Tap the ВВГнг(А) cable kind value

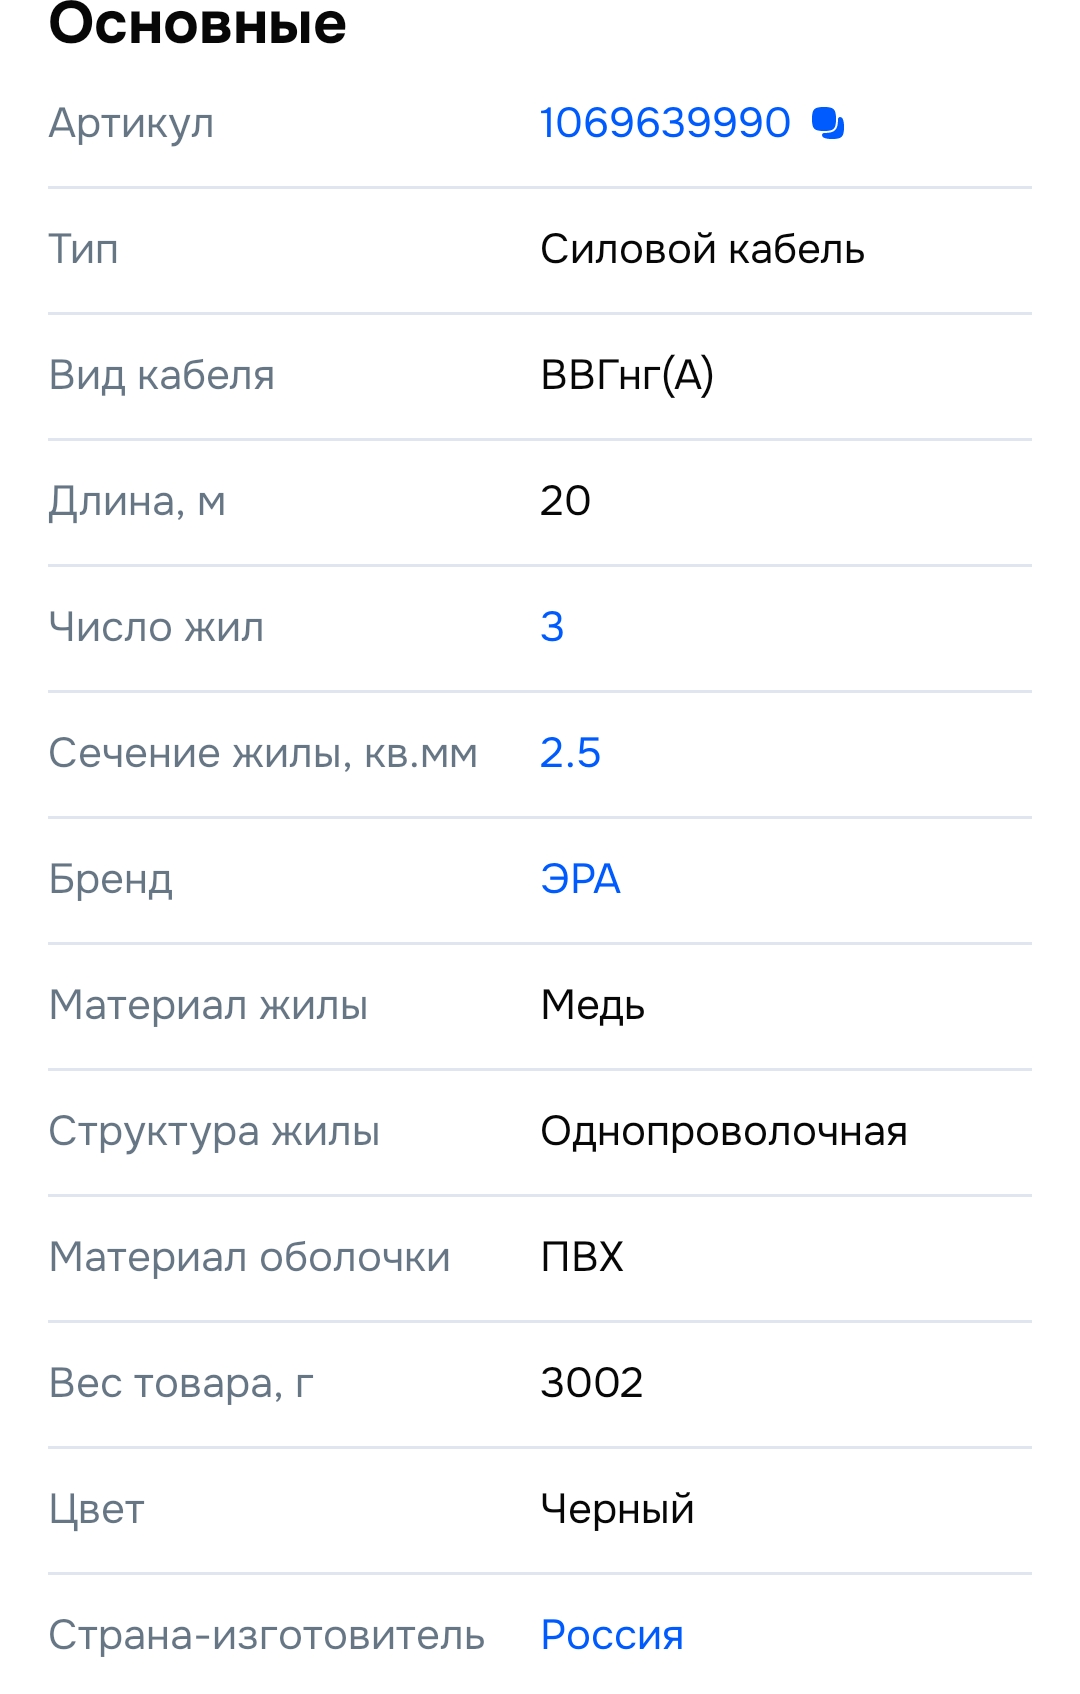(x=627, y=375)
